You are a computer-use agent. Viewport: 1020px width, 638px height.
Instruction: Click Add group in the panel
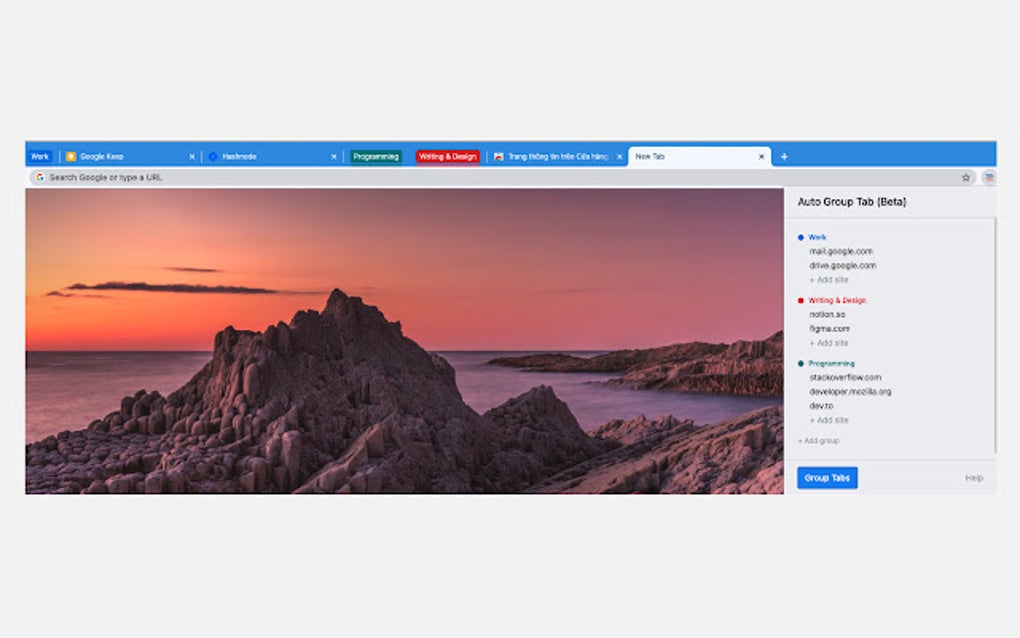click(817, 440)
